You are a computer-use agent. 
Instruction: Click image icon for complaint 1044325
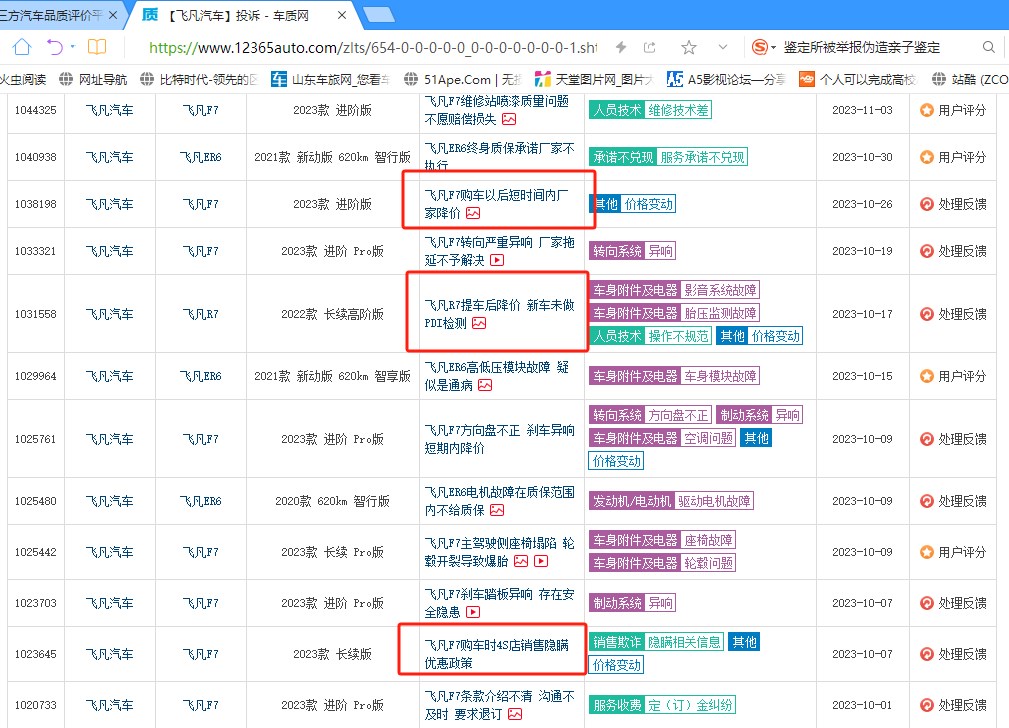[x=509, y=119]
